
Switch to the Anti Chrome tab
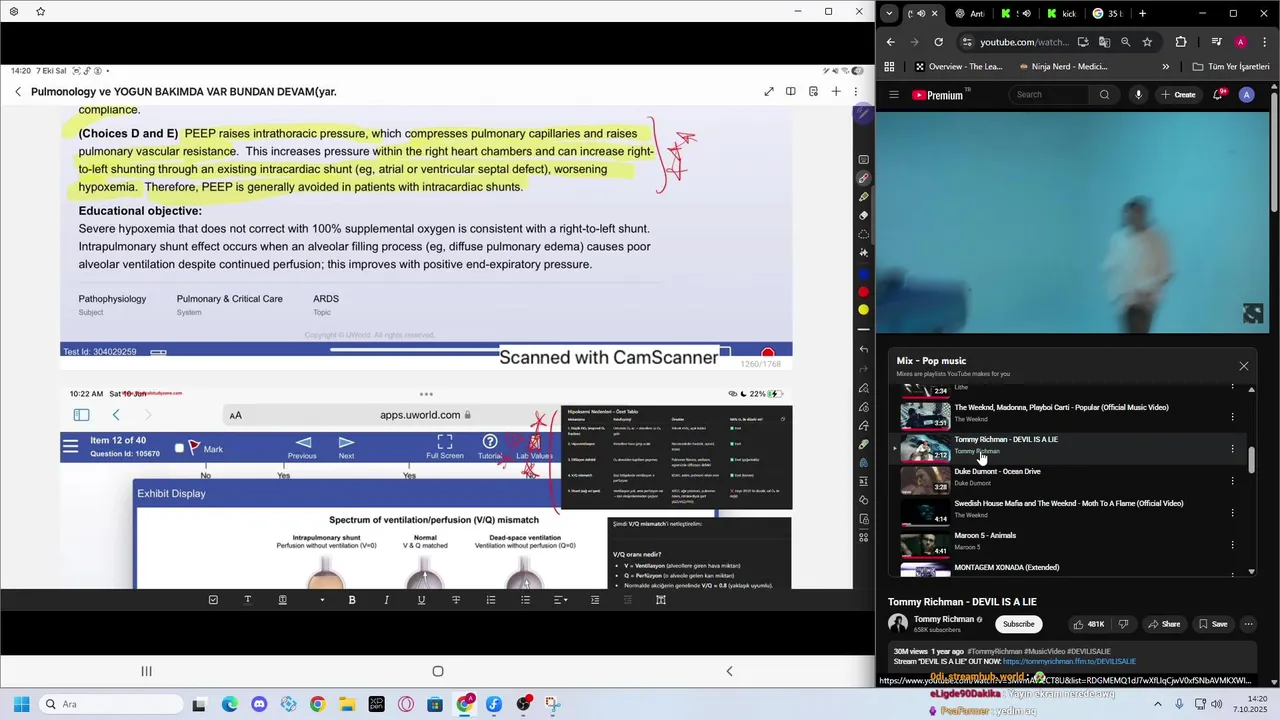tap(970, 14)
